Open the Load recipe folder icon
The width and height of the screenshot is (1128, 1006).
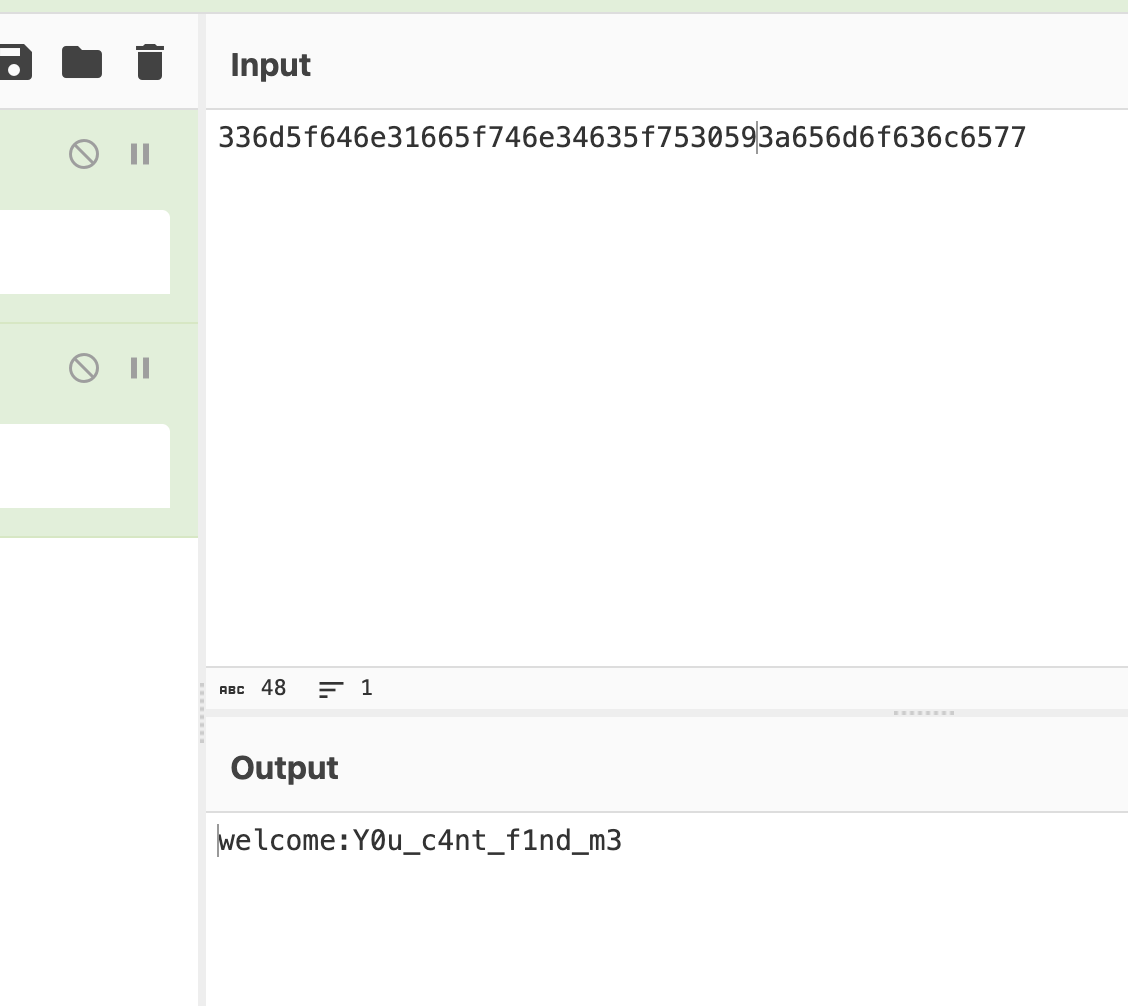pos(82,62)
